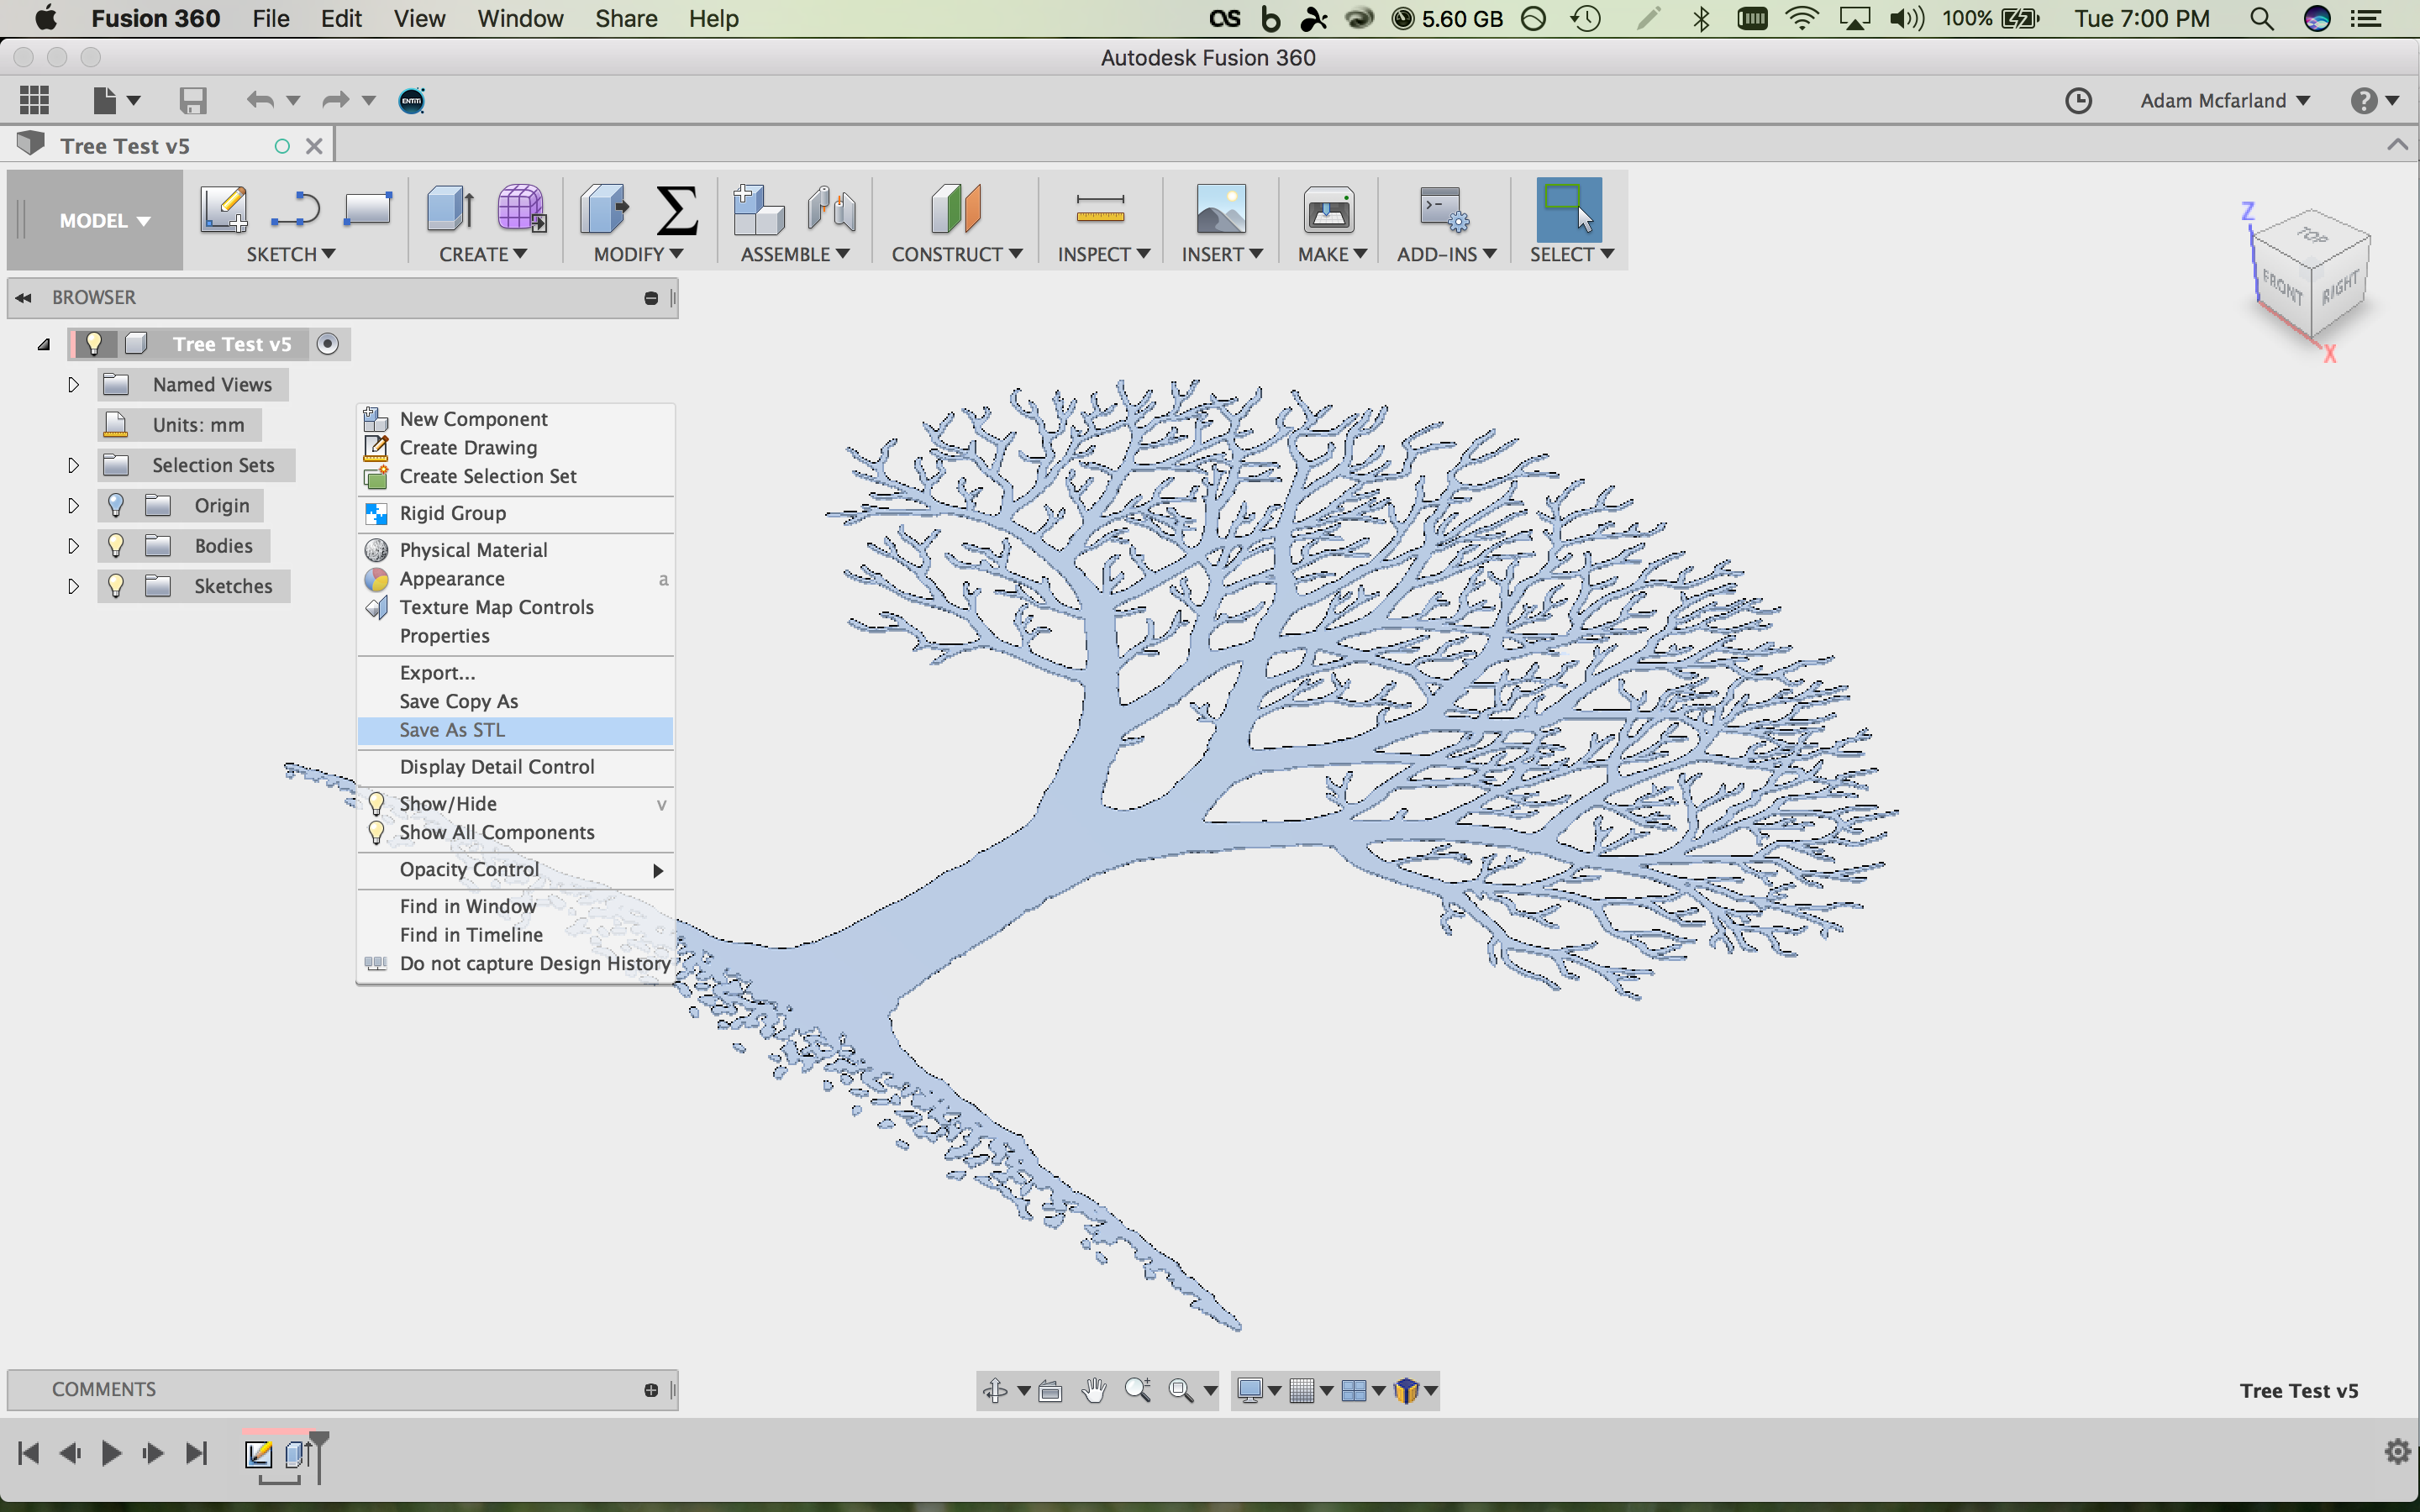
Task: Jump to end of the design timeline
Action: [196, 1452]
